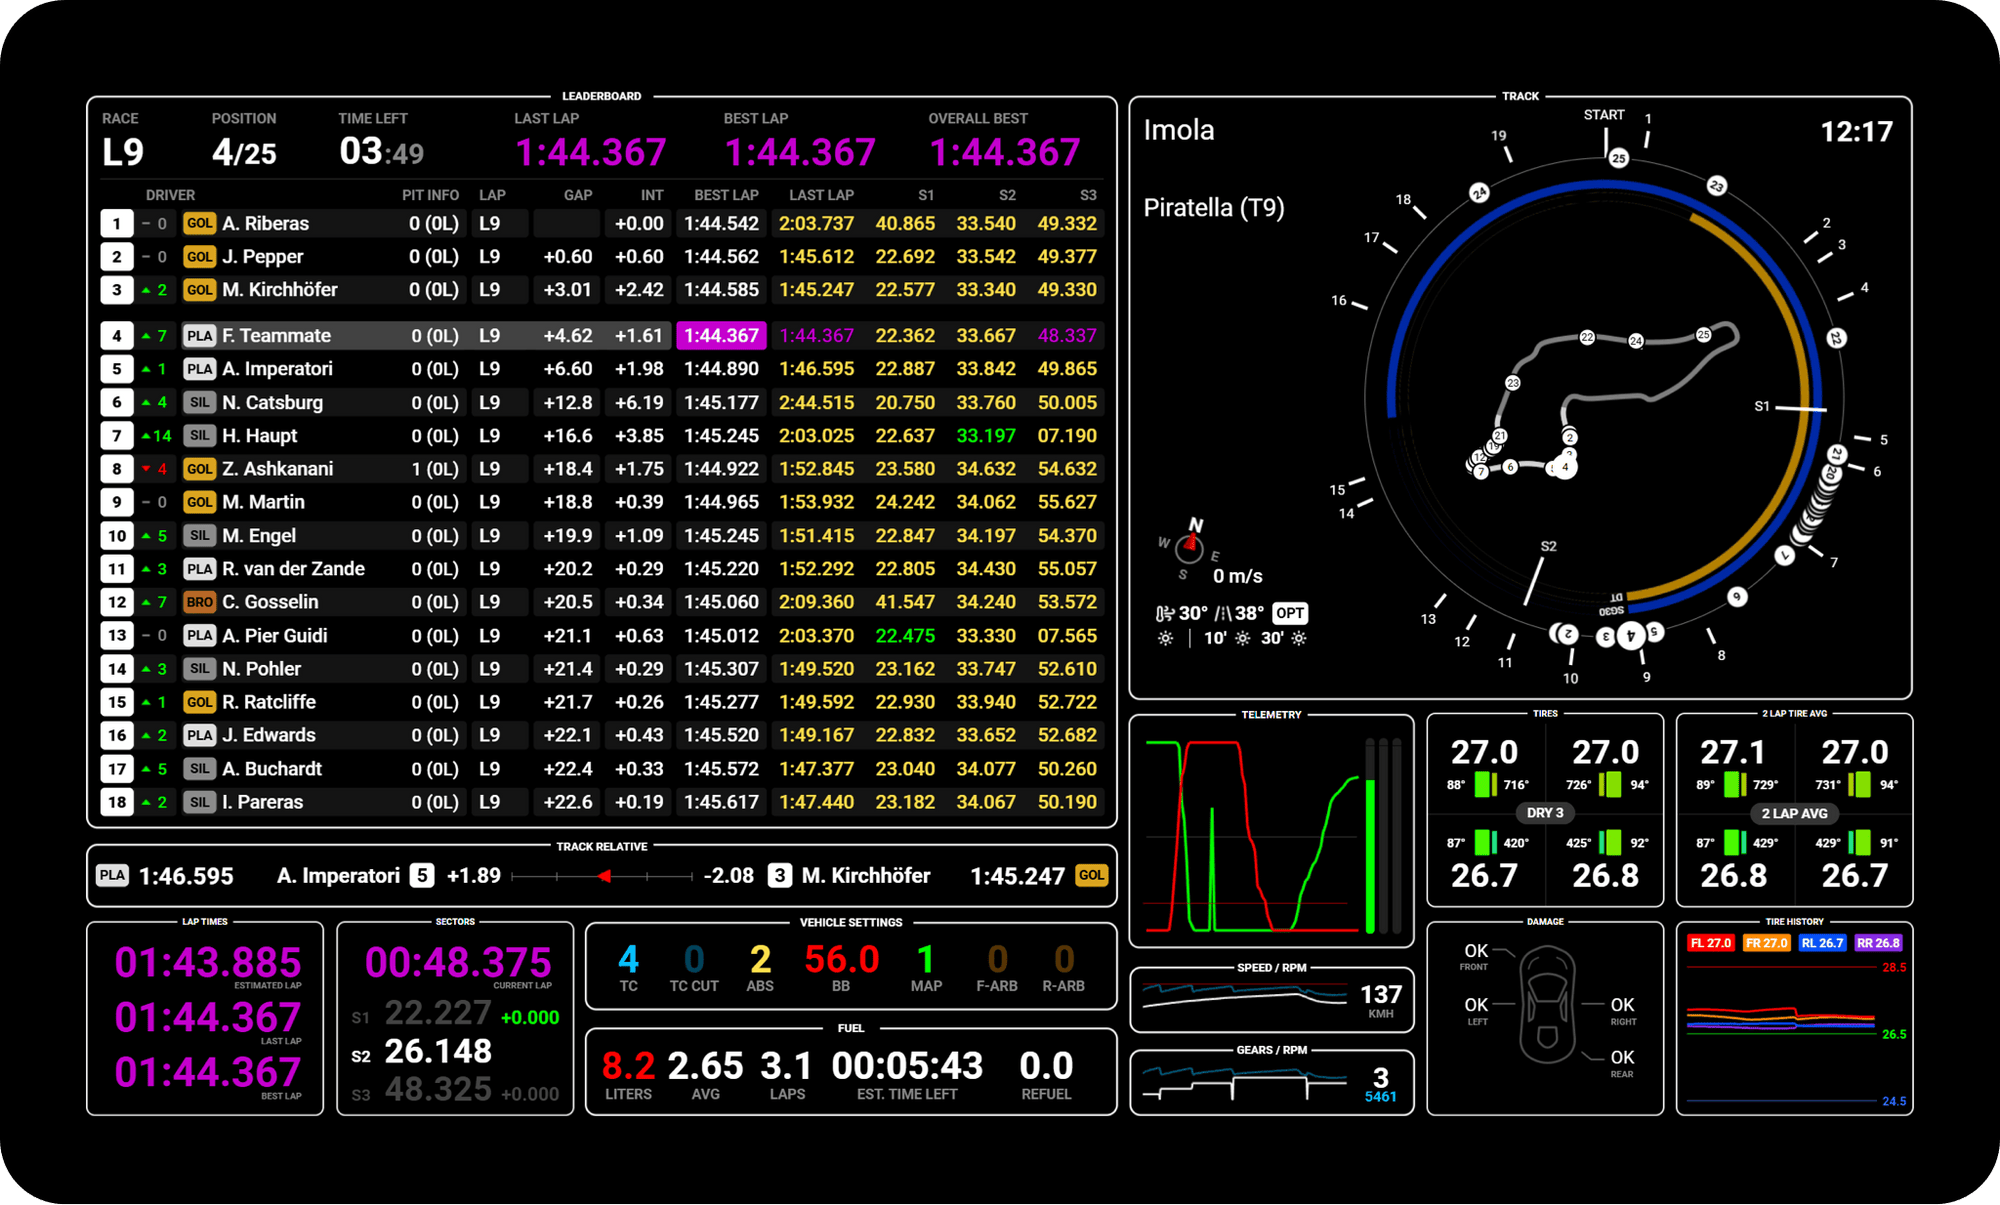The height and width of the screenshot is (1205, 2000).
Task: Click the GOL badge next to A. Riberas
Action: [199, 223]
